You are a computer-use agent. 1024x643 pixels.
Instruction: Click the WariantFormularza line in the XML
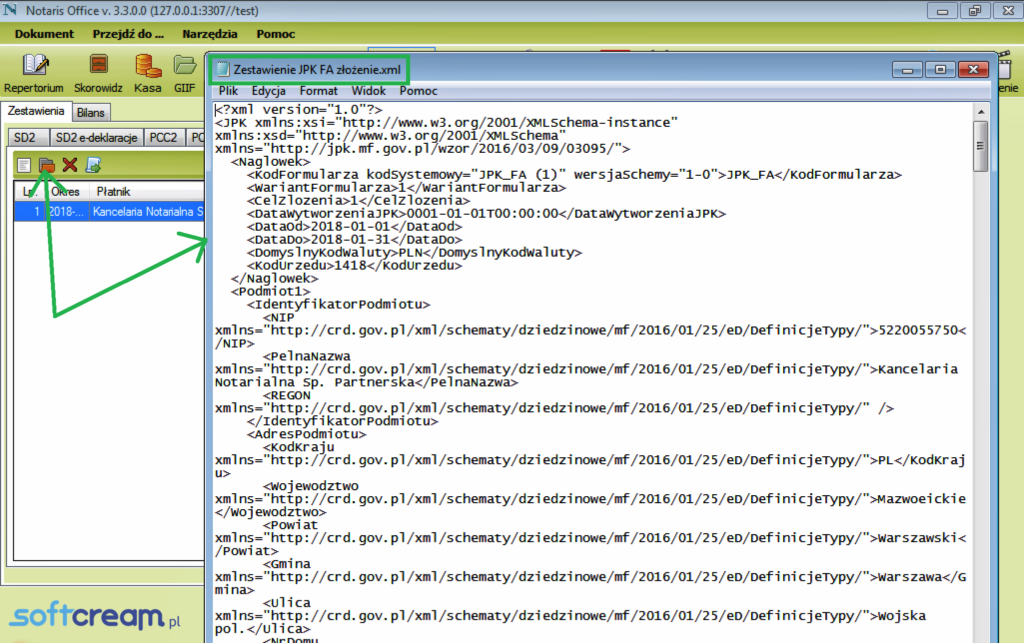(x=406, y=187)
